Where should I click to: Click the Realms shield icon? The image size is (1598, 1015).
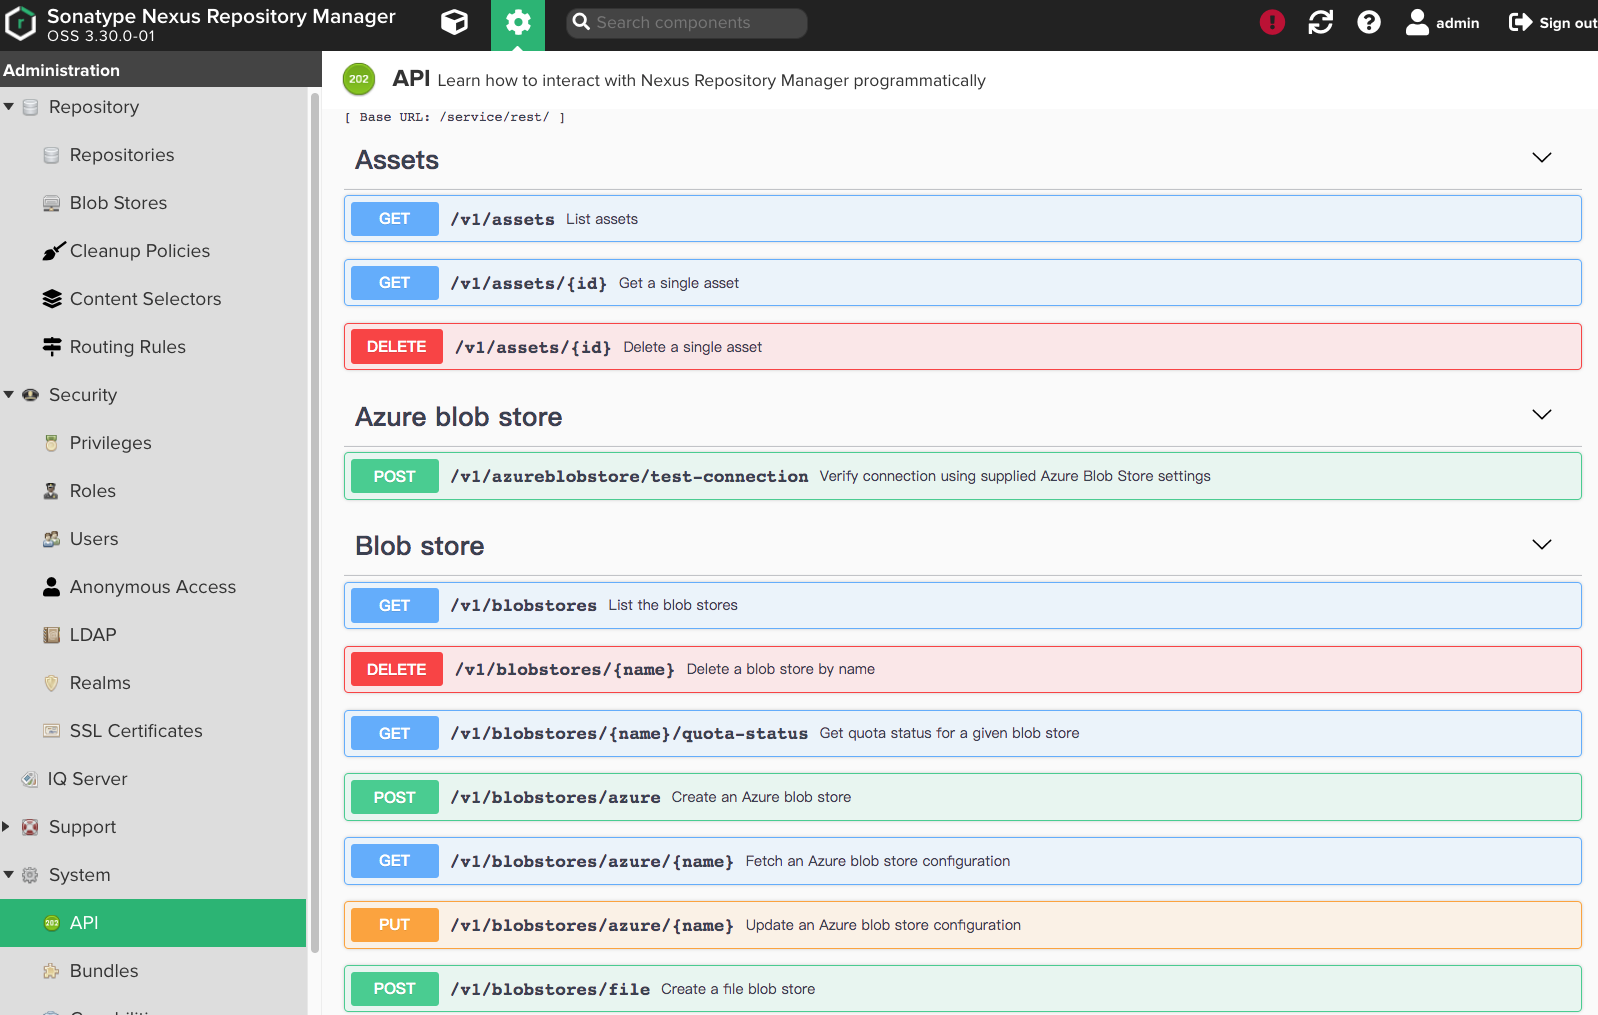point(52,683)
